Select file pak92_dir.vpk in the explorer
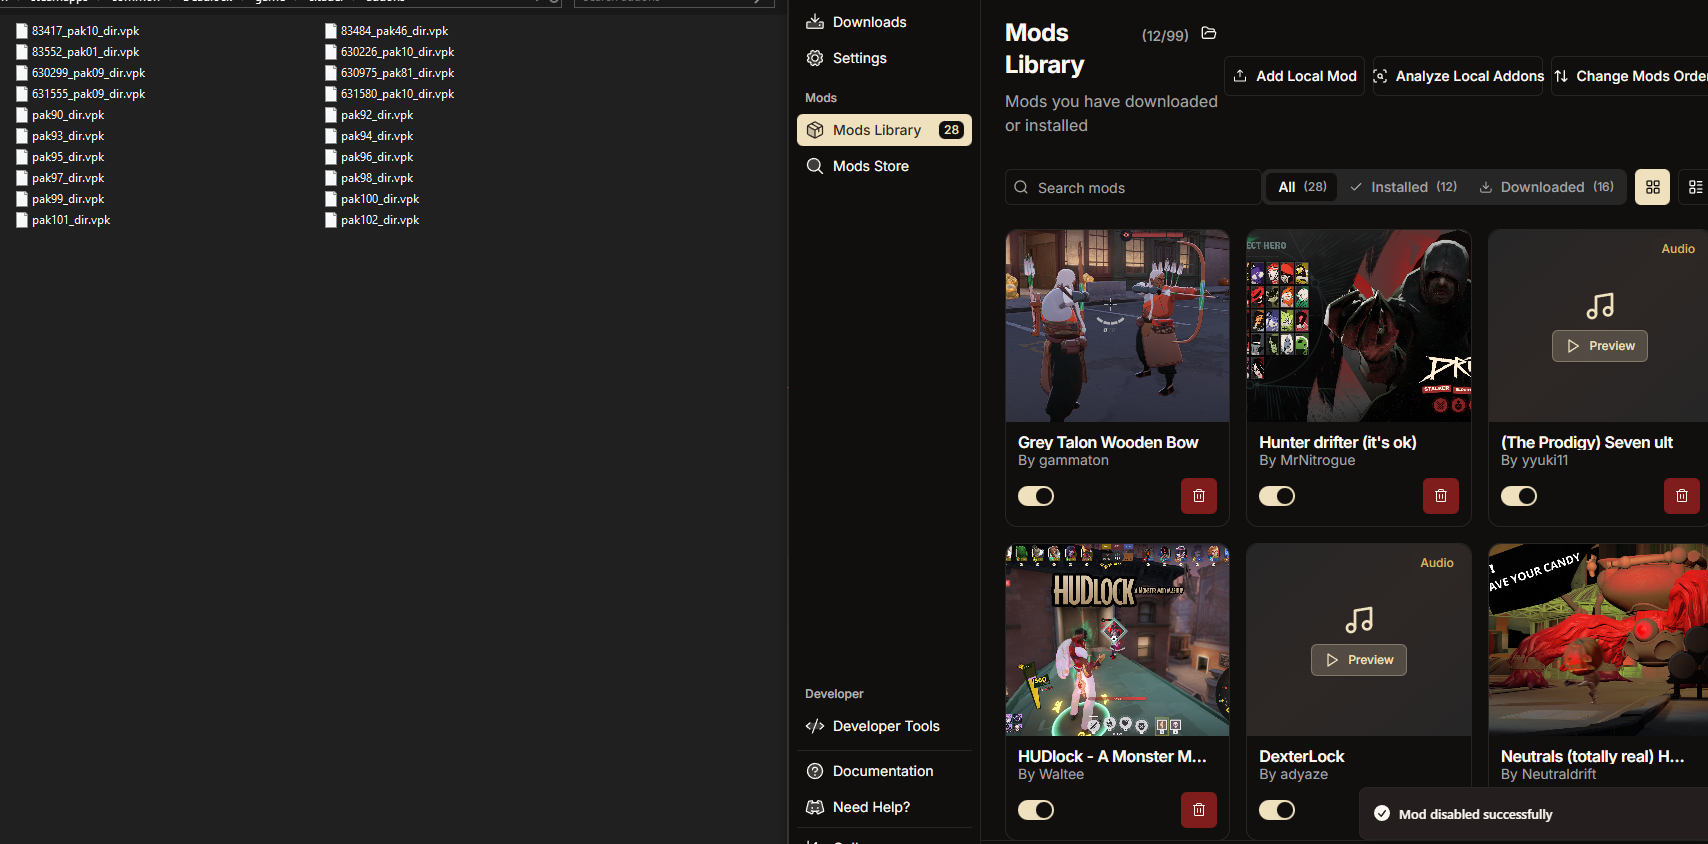This screenshot has width=1708, height=844. (369, 115)
